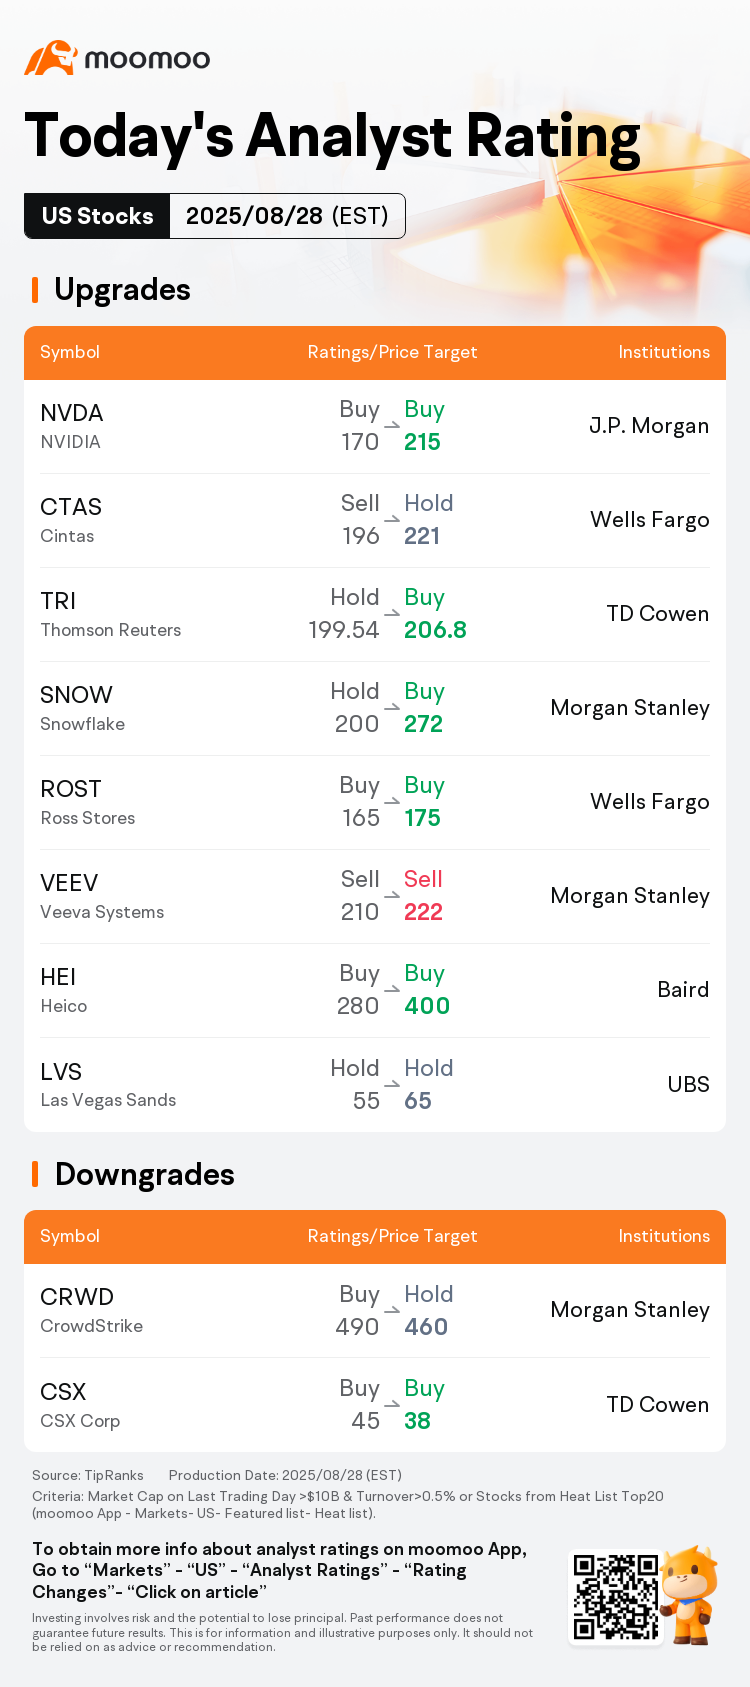This screenshot has height=1687, width=750.
Task: Click the arrow icon in CRWD row
Action: [392, 1311]
